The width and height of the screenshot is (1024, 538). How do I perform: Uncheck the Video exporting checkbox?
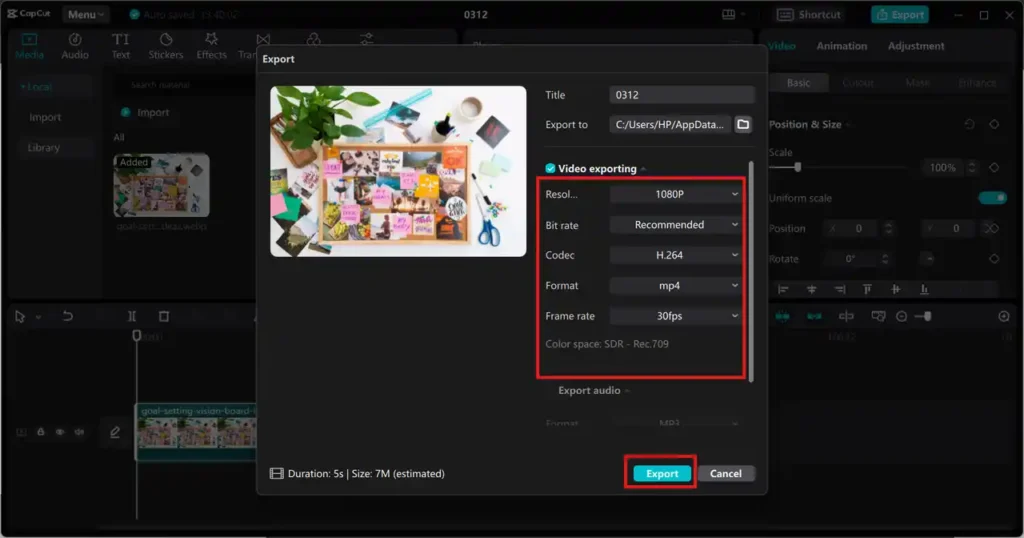(550, 169)
